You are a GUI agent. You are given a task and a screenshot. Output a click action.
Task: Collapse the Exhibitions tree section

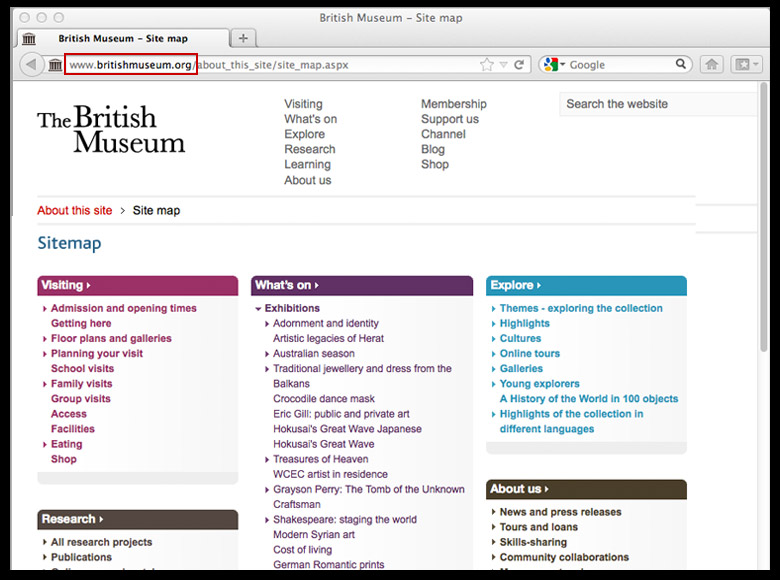[x=258, y=309]
